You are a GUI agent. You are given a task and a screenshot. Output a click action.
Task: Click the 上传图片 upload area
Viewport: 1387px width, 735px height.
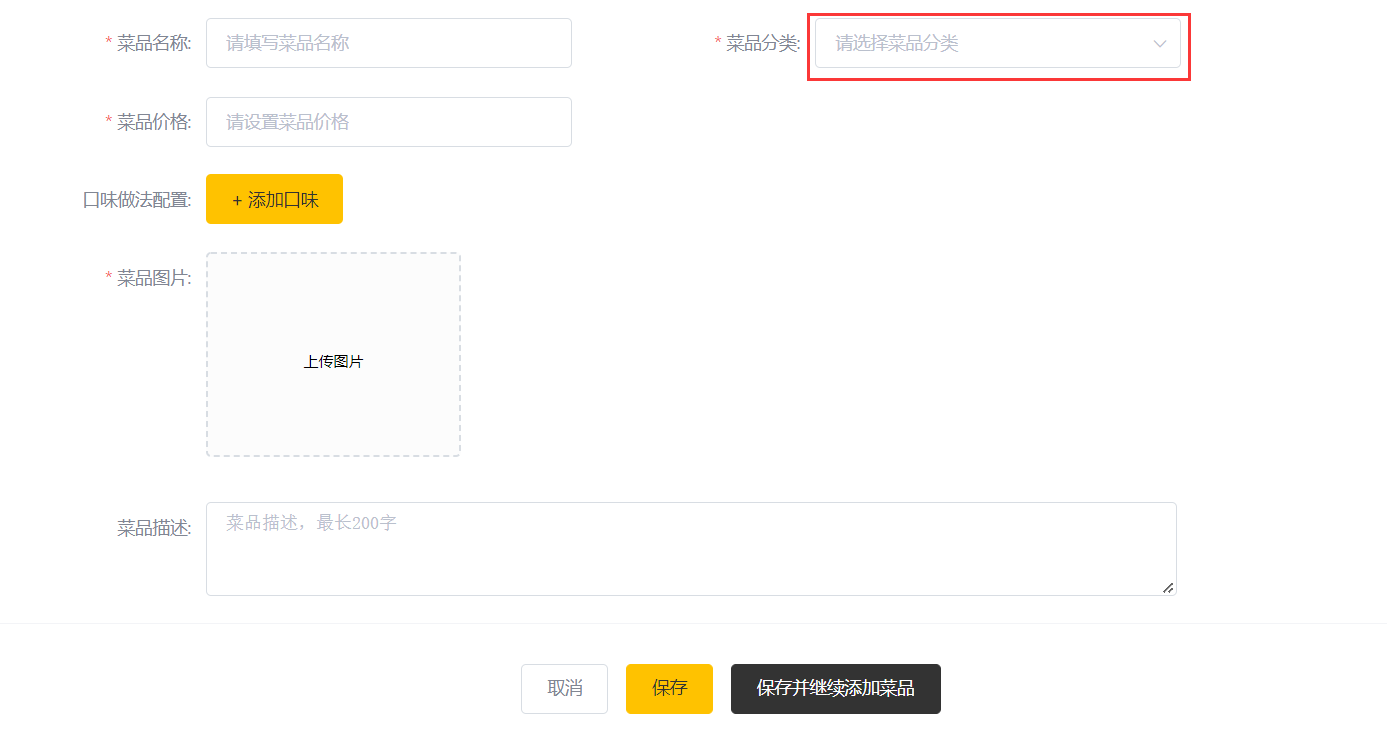pyautogui.click(x=333, y=355)
